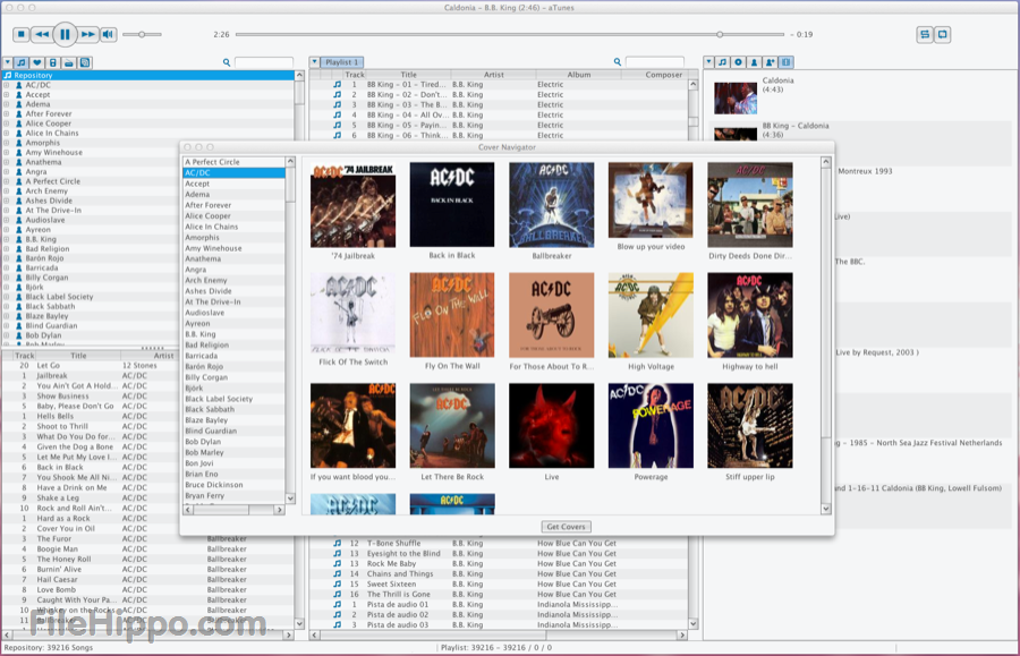Screen dimensions: 1020x656
Task: Open the playlist options dropdown arrow
Action: (x=315, y=62)
